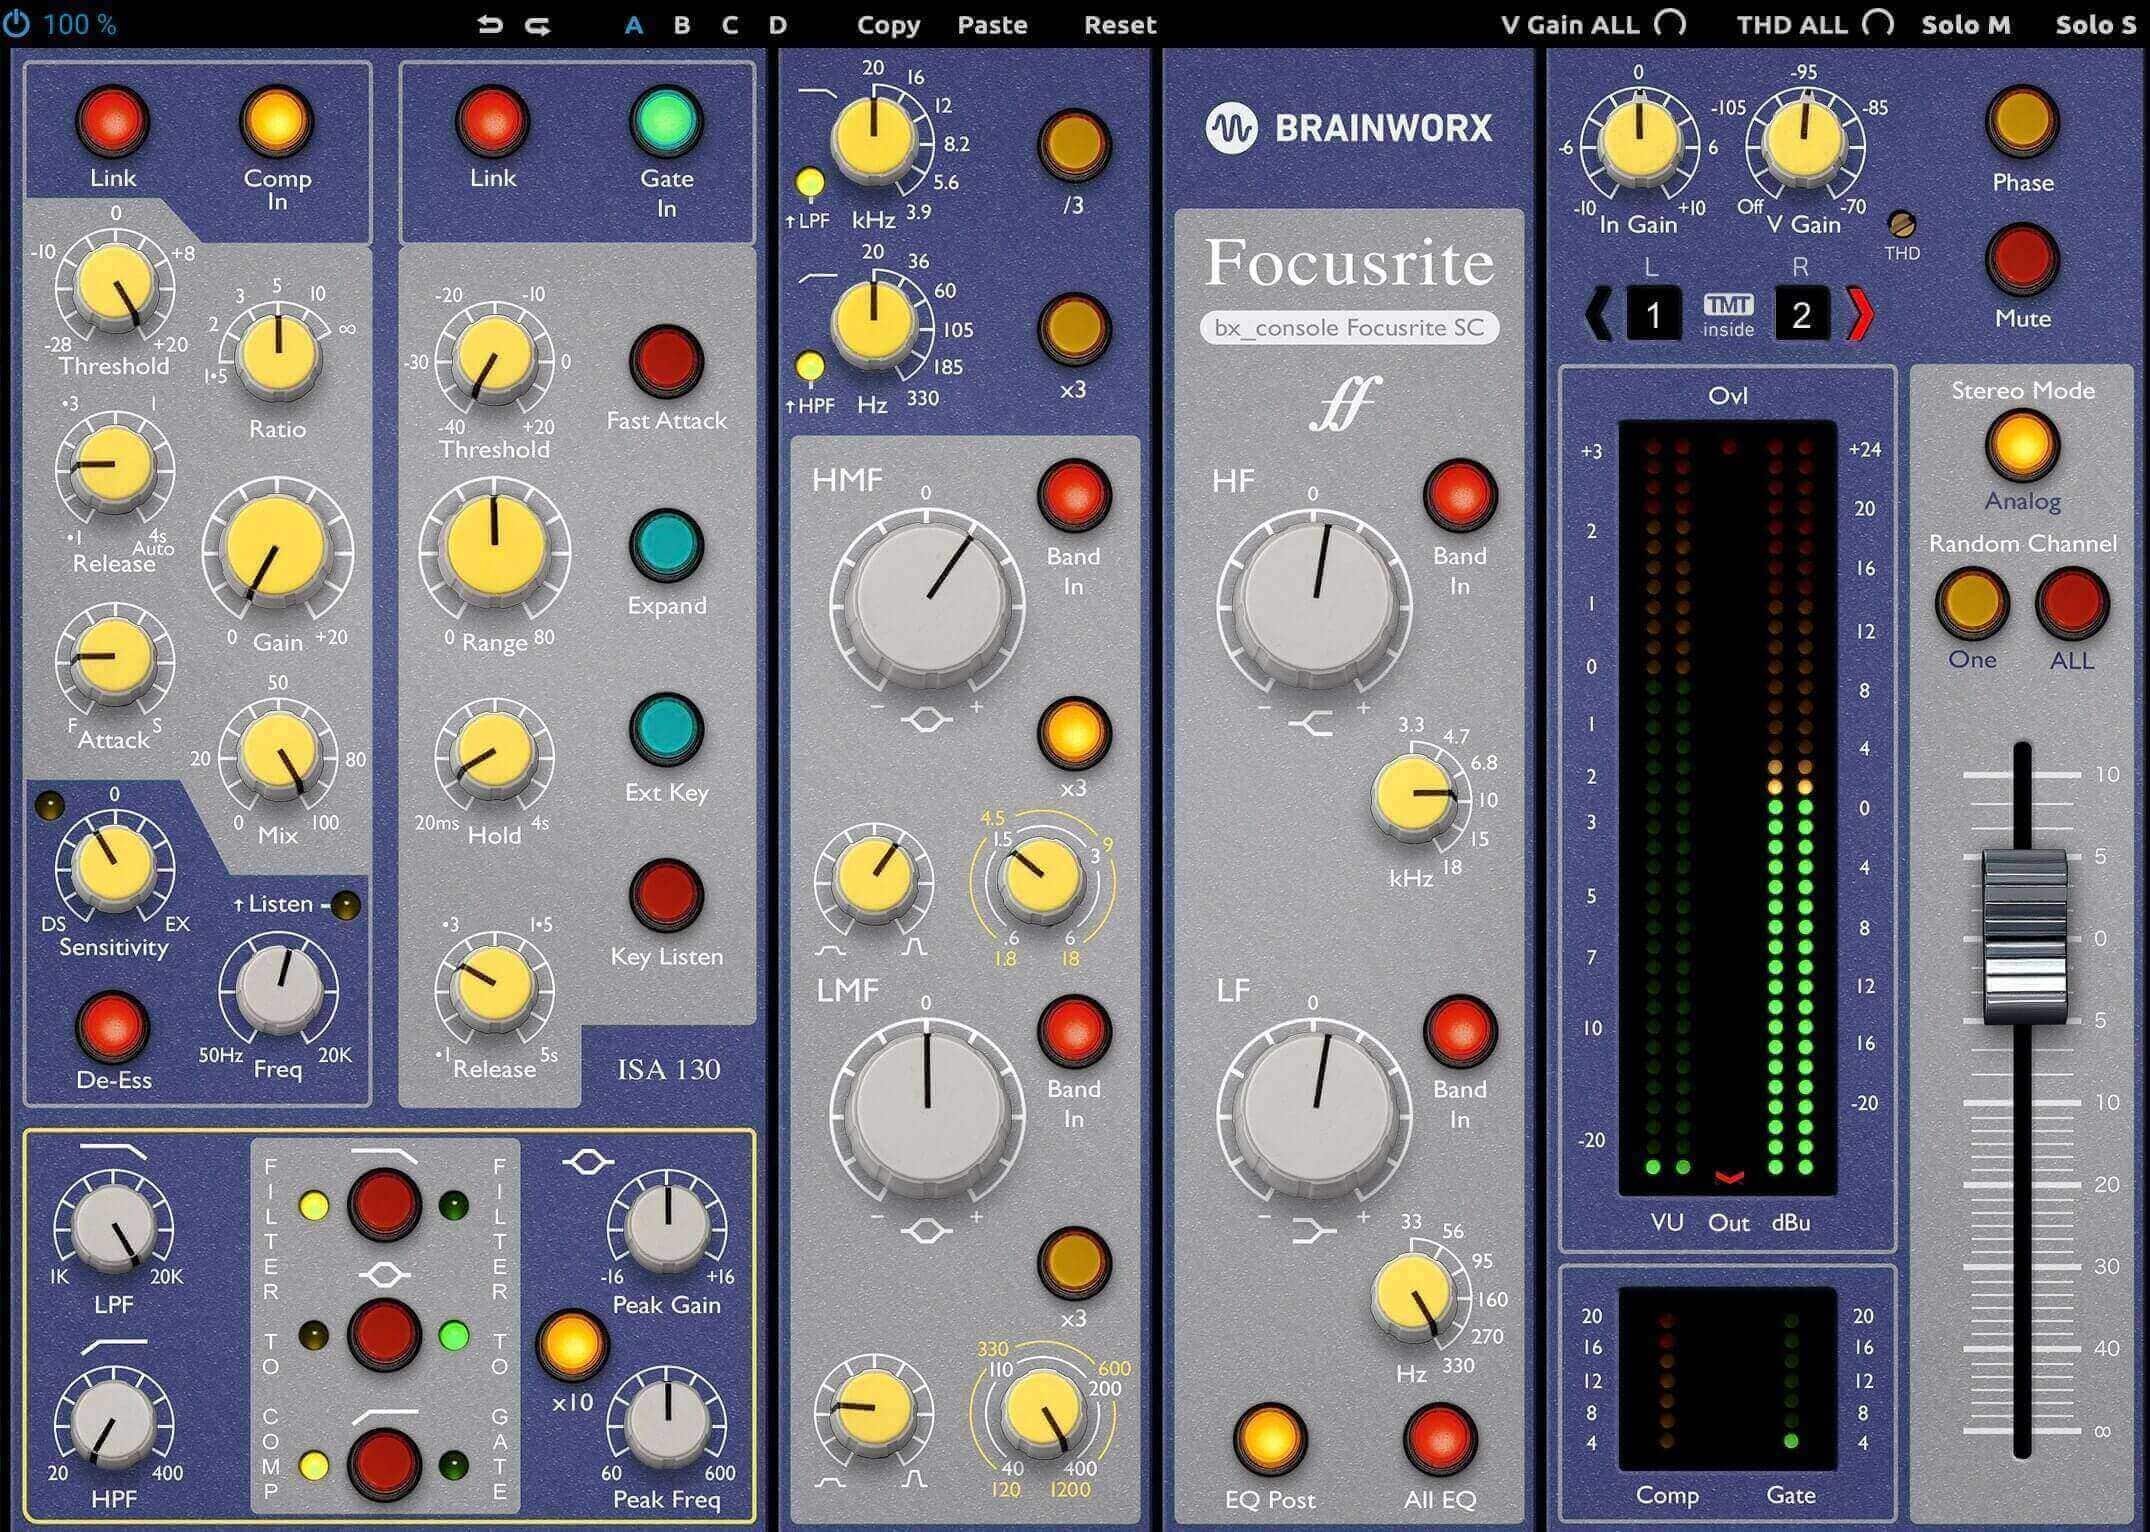Click the Random Channel ALL button
The image size is (2150, 1532).
2072,604
